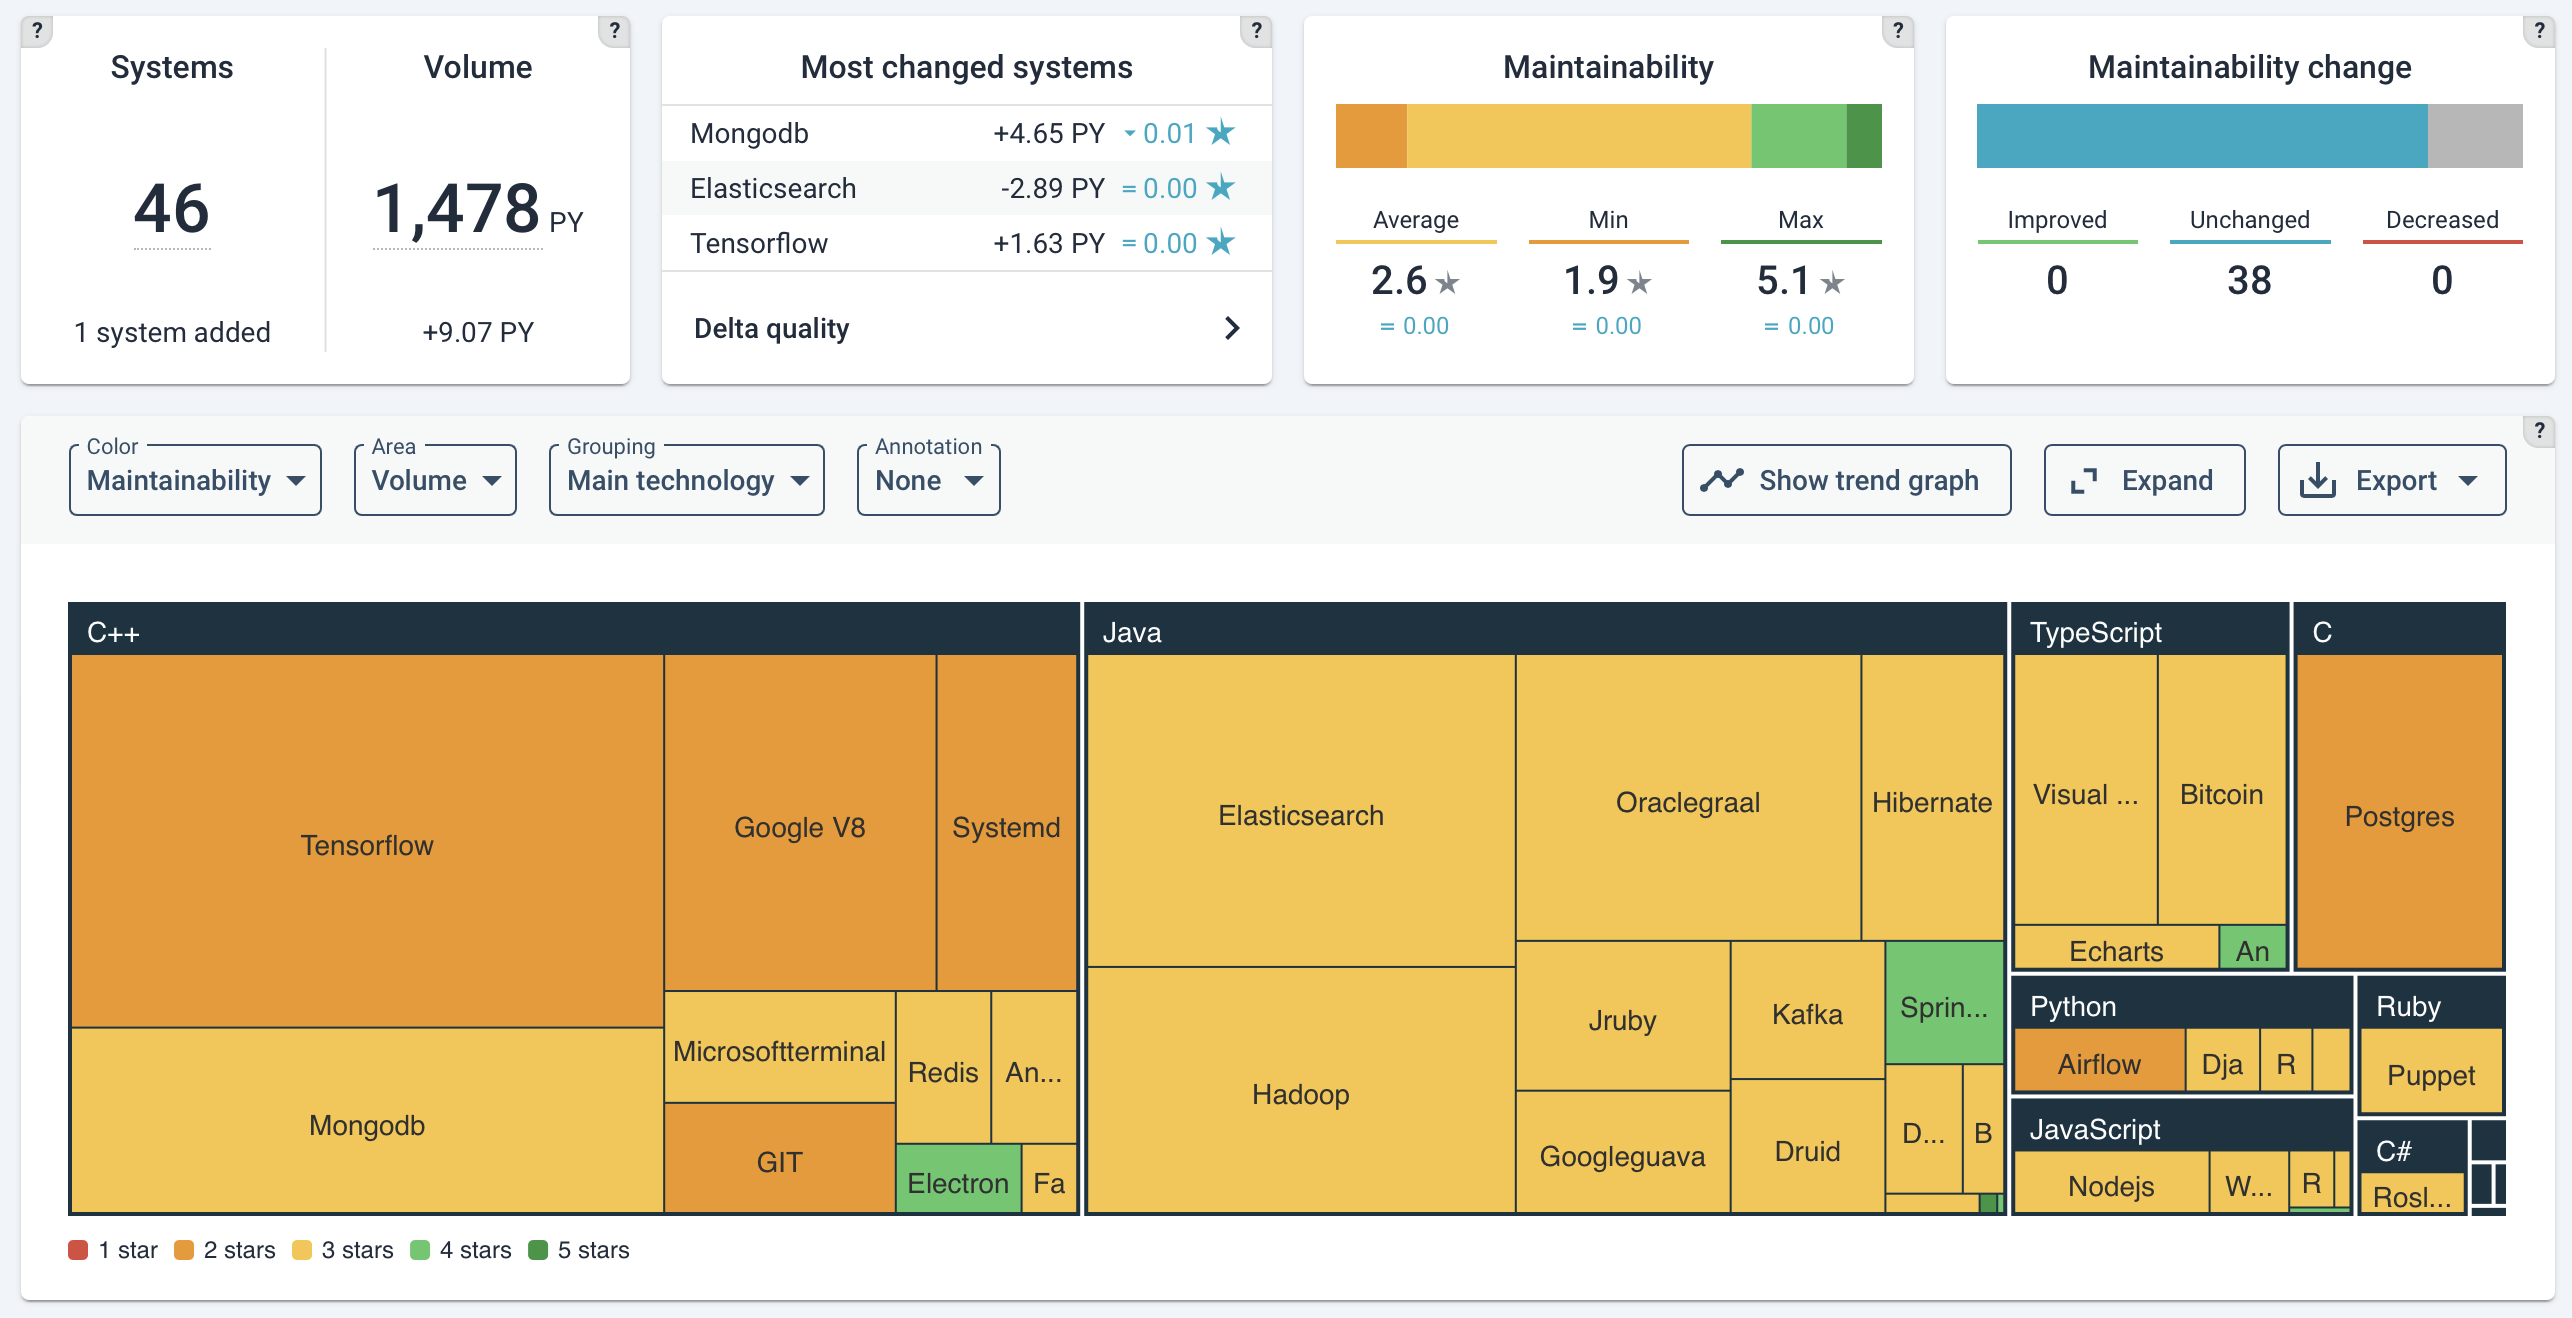Open help icon on Maintainability card

click(1897, 31)
